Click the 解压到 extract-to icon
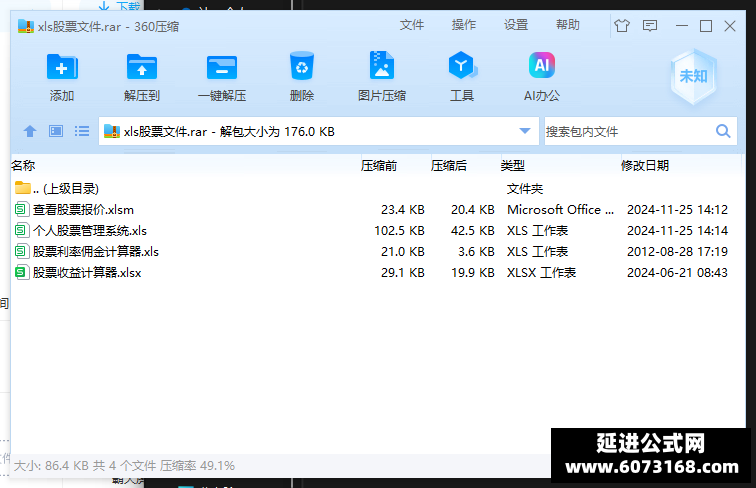756x488 pixels. coord(141,67)
